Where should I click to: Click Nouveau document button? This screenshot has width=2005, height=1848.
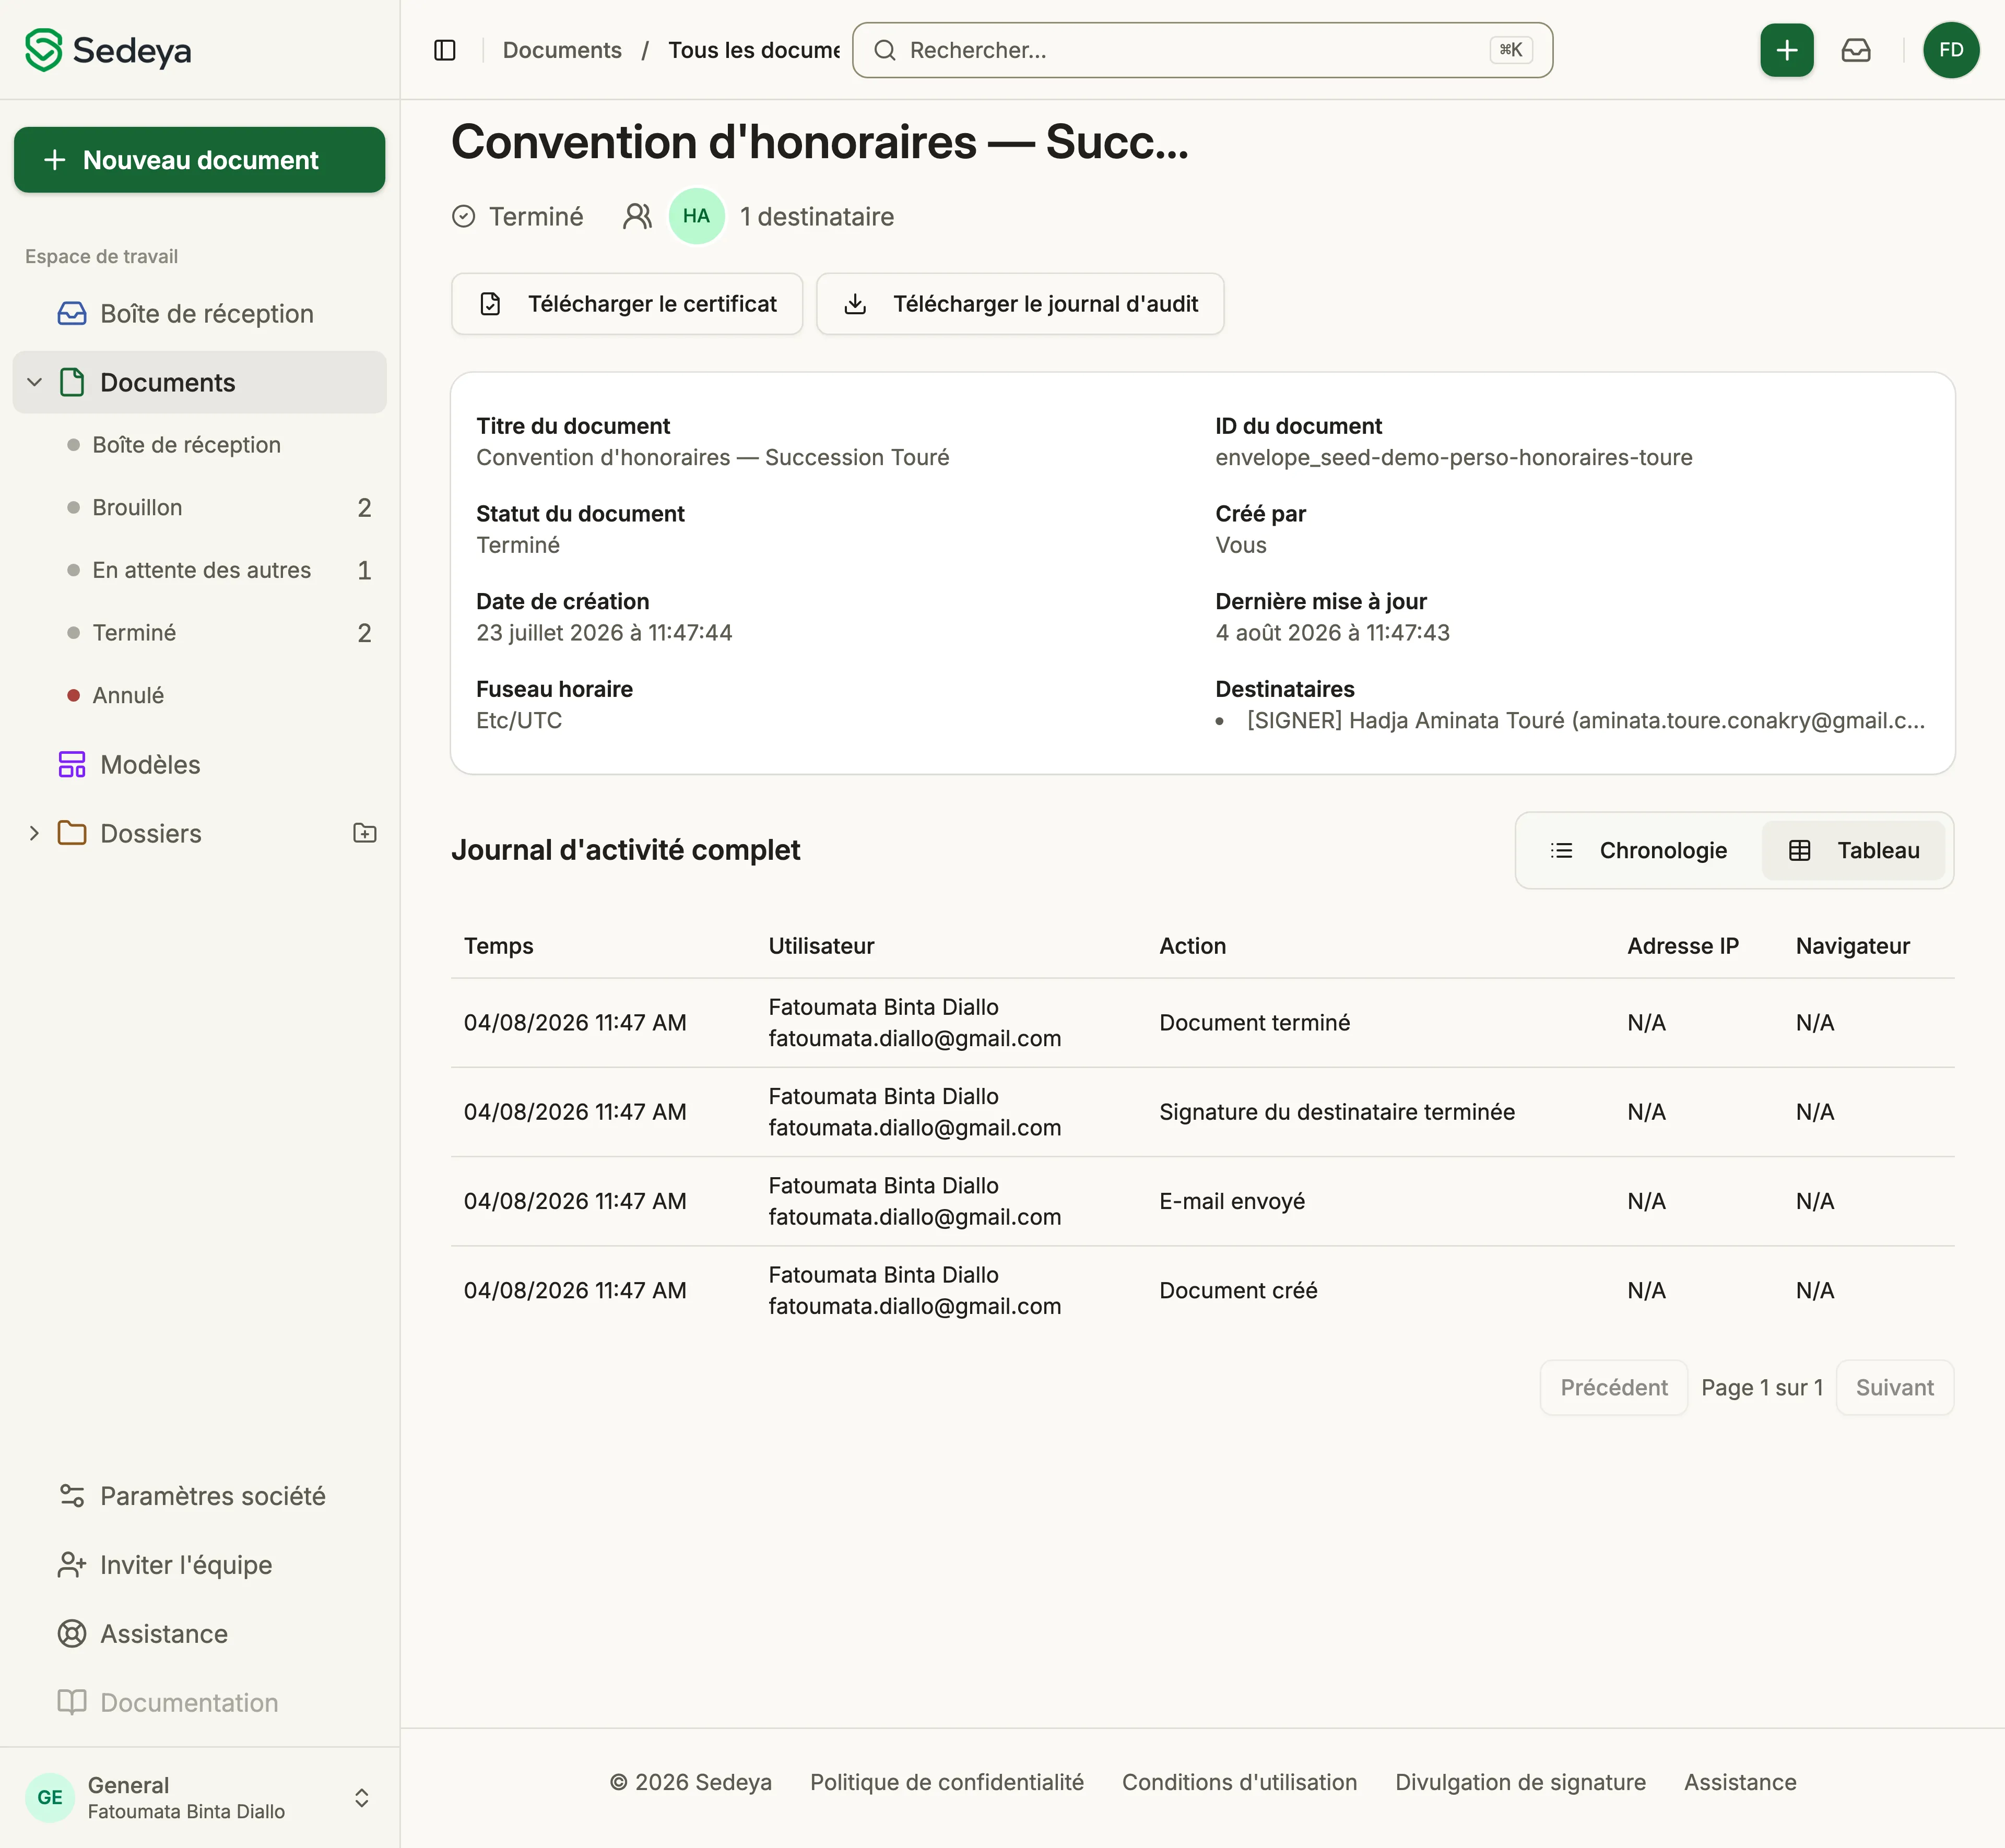click(199, 160)
